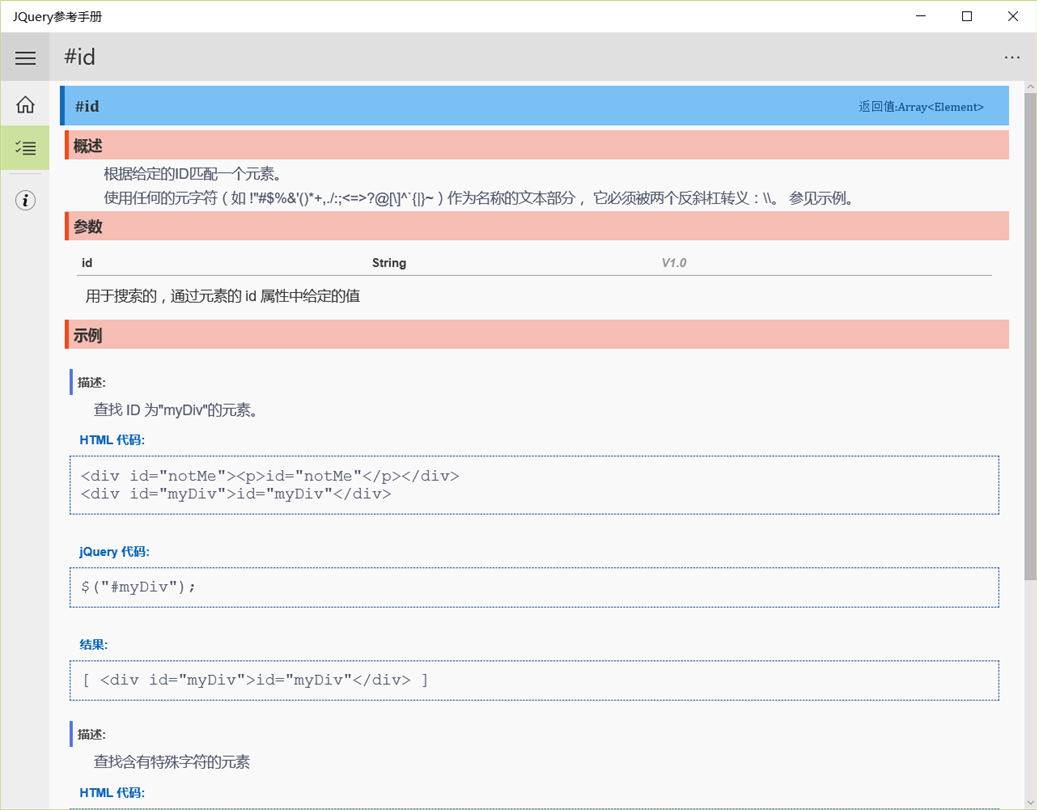Click parameter description 用于搜索的 line

pyautogui.click(x=223, y=296)
